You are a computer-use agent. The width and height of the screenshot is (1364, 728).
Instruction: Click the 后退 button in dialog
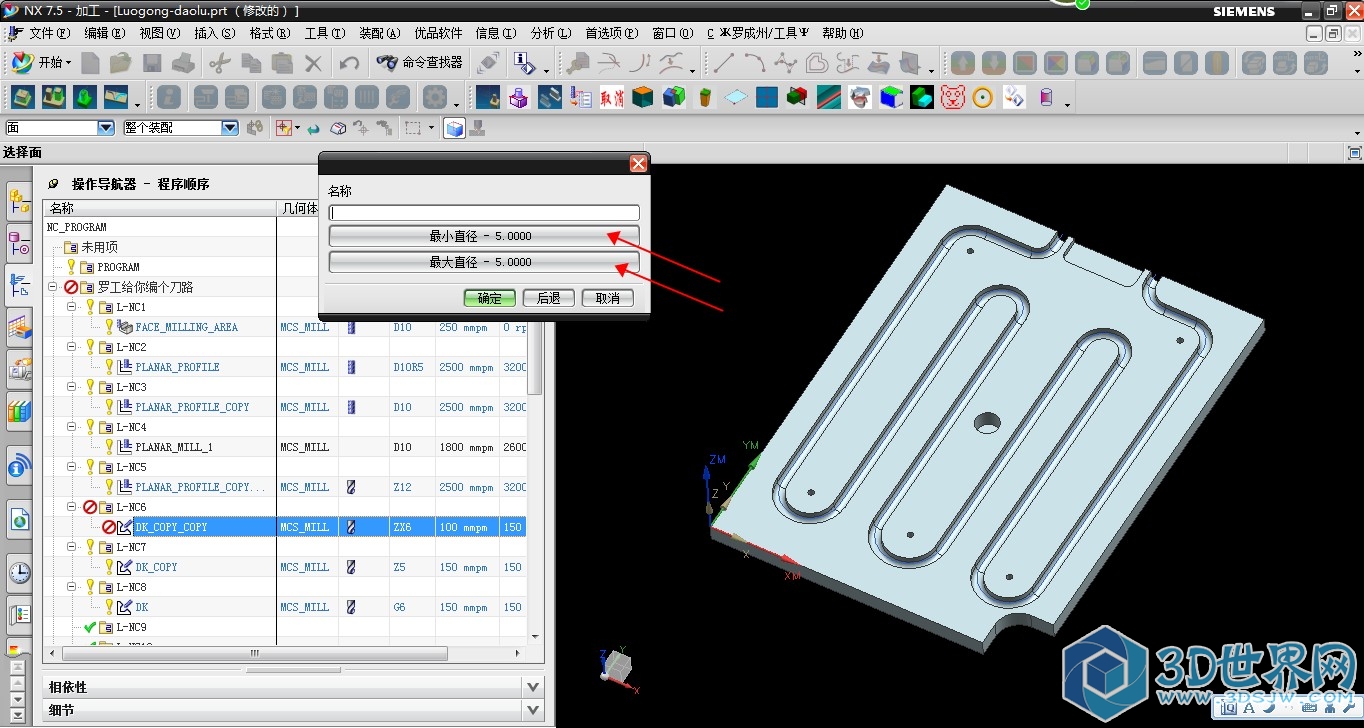(x=549, y=298)
